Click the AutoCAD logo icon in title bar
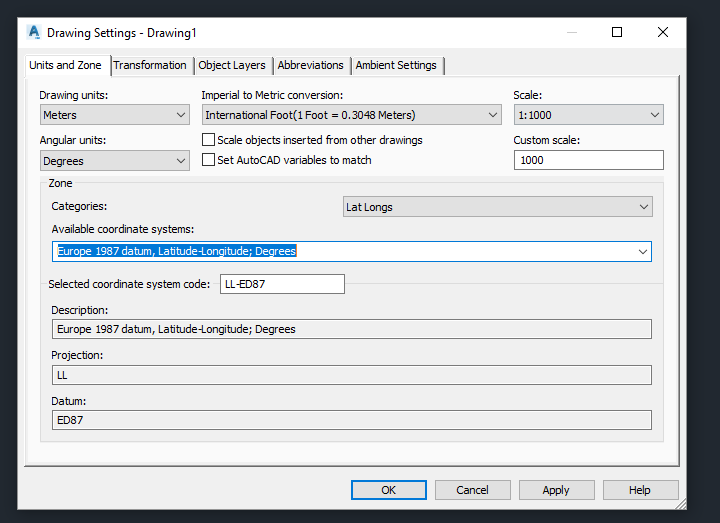720x523 pixels. (x=34, y=32)
